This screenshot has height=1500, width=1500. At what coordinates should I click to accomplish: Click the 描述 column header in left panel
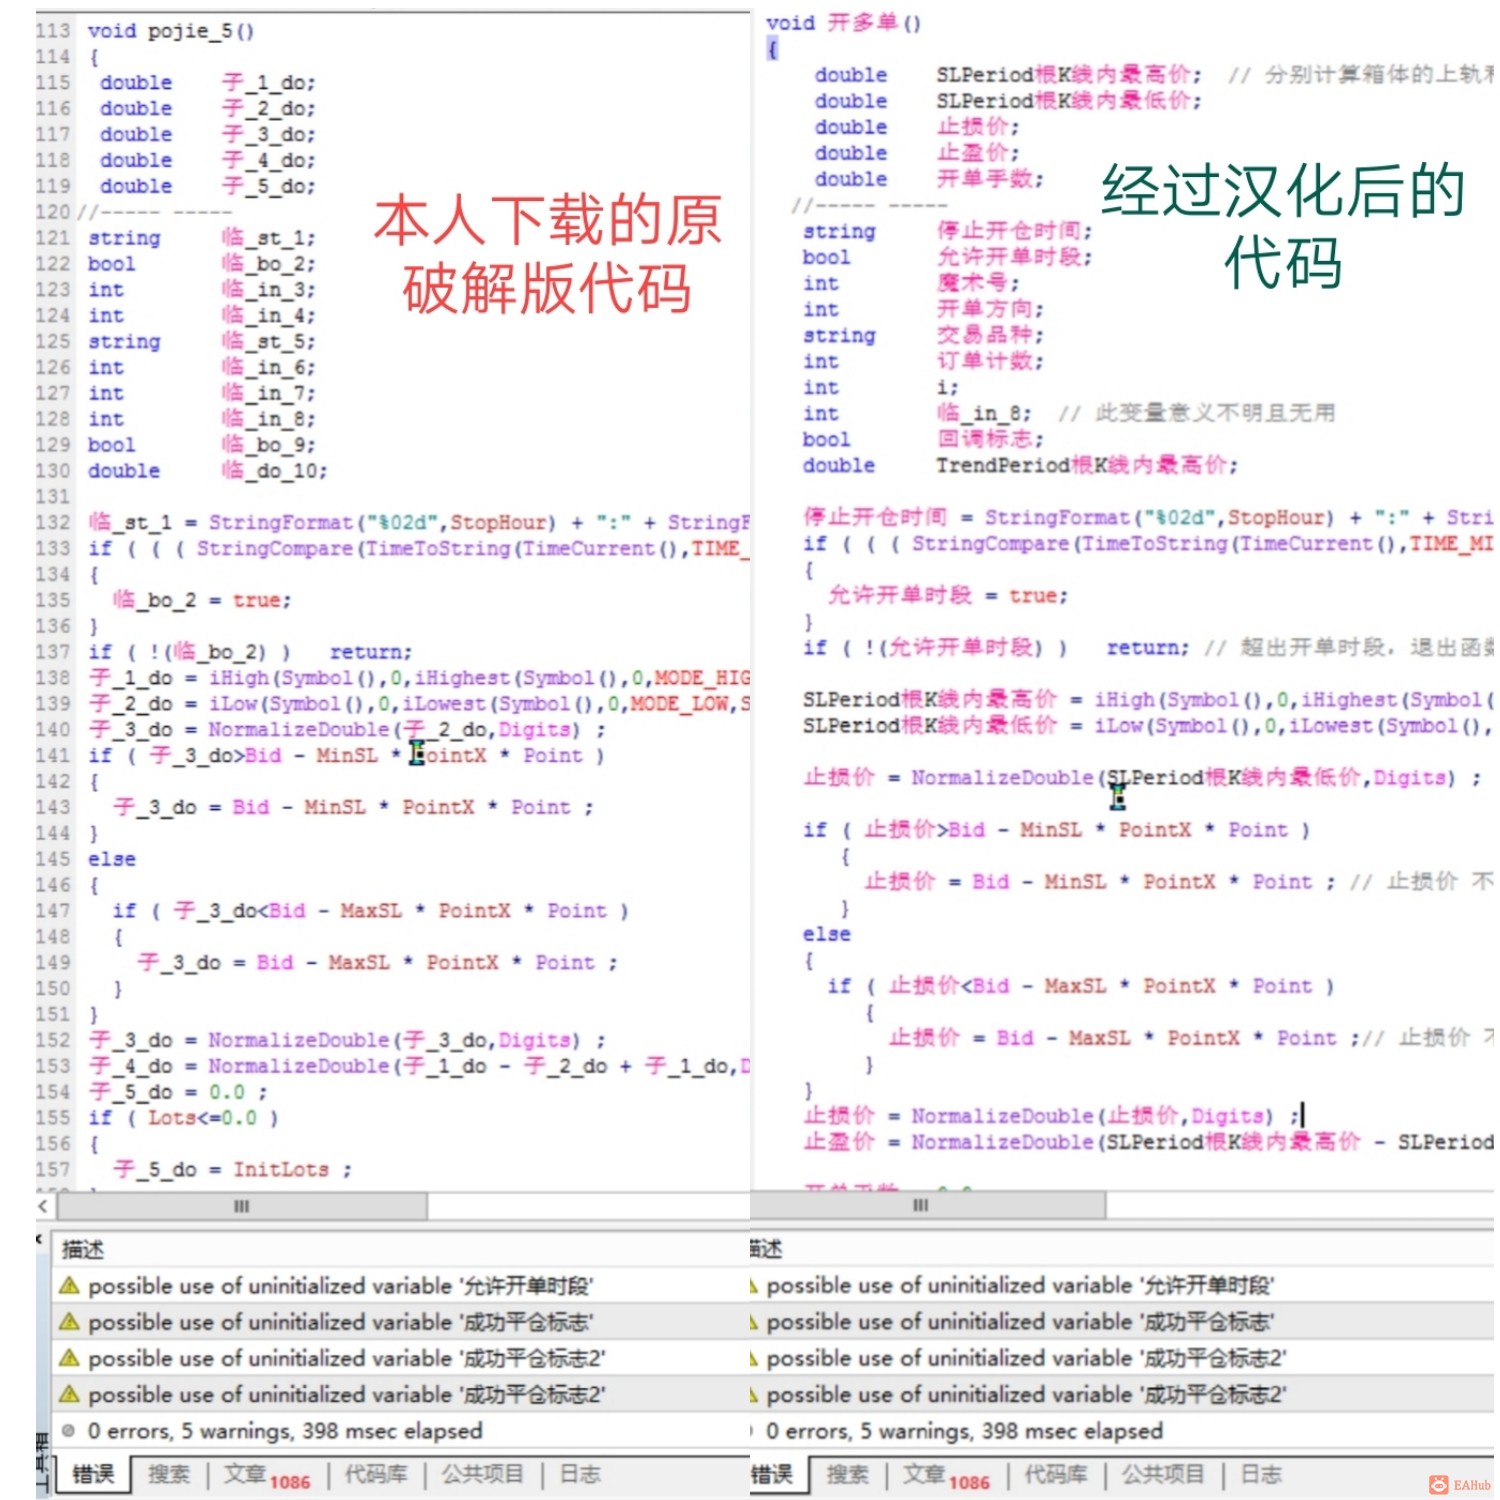(83, 1249)
